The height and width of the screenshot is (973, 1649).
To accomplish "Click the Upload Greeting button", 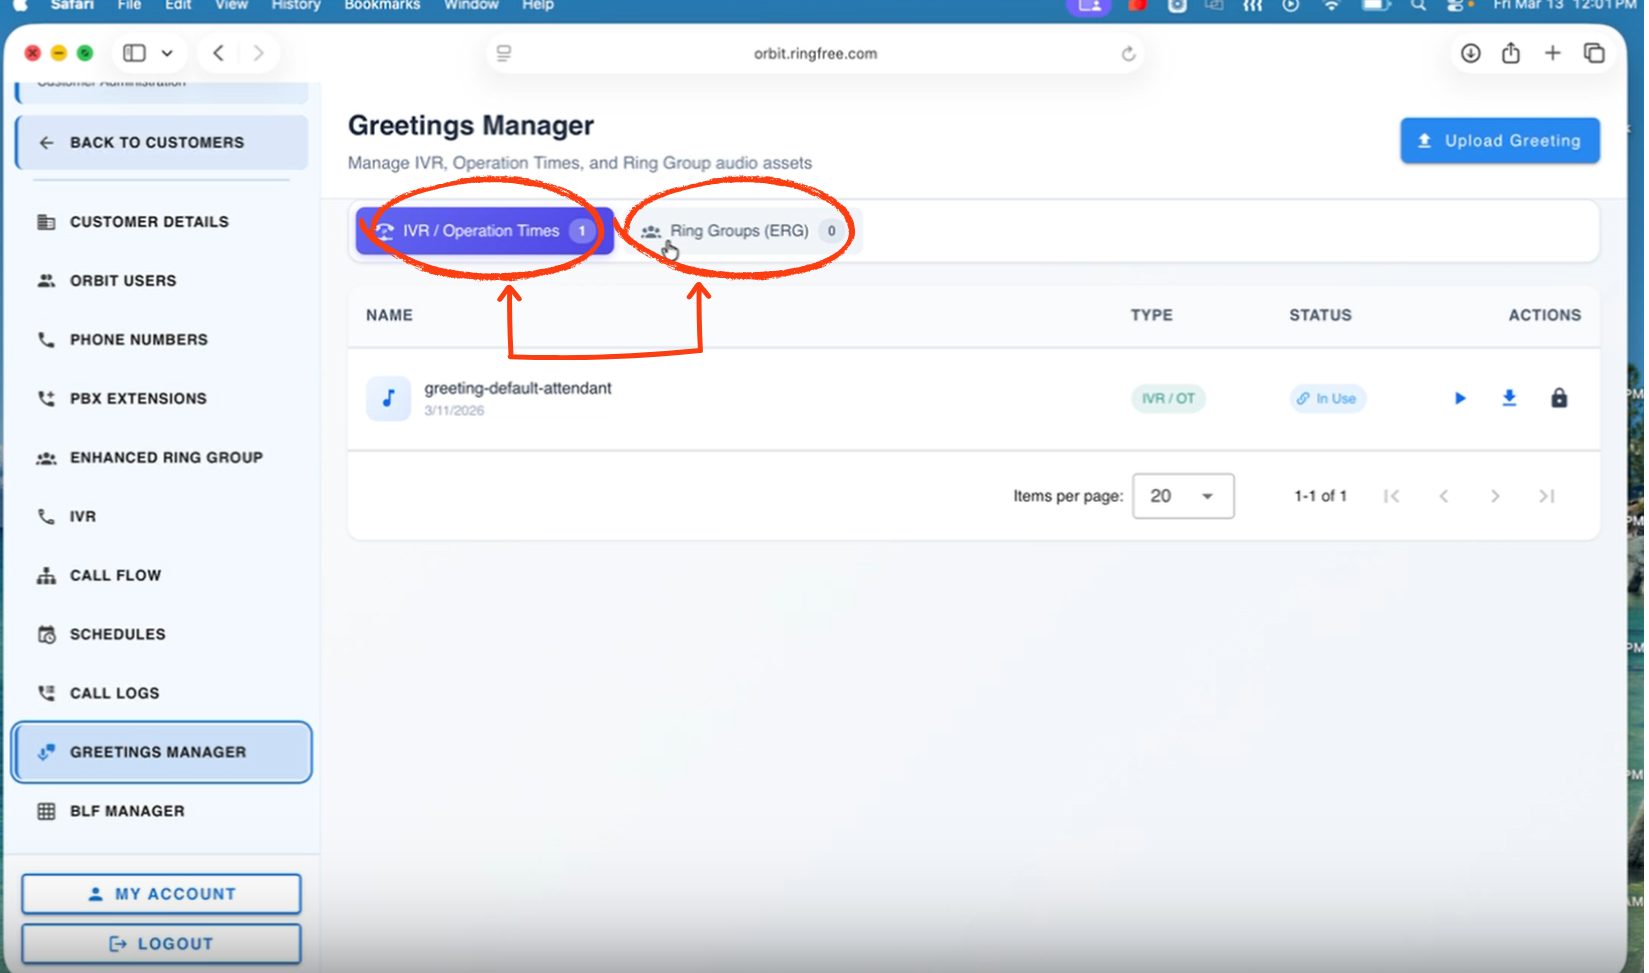I will (x=1499, y=141).
